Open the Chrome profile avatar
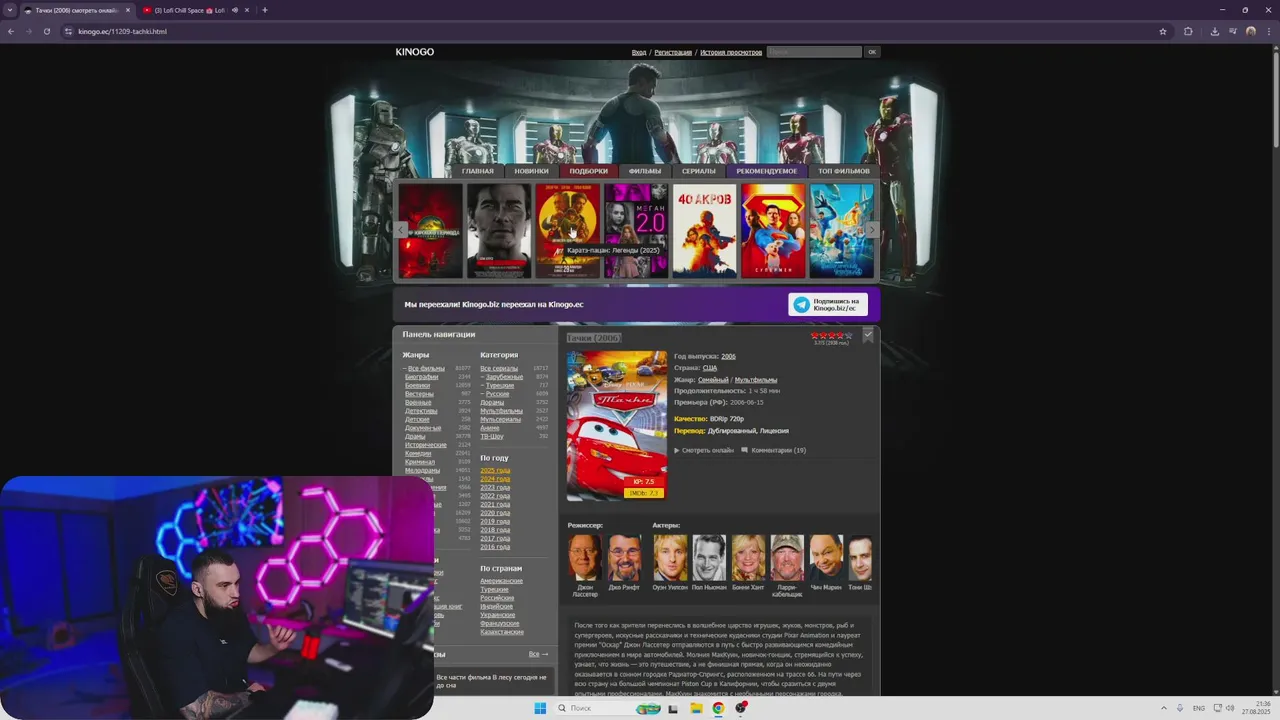This screenshot has height=720, width=1280. click(1250, 31)
